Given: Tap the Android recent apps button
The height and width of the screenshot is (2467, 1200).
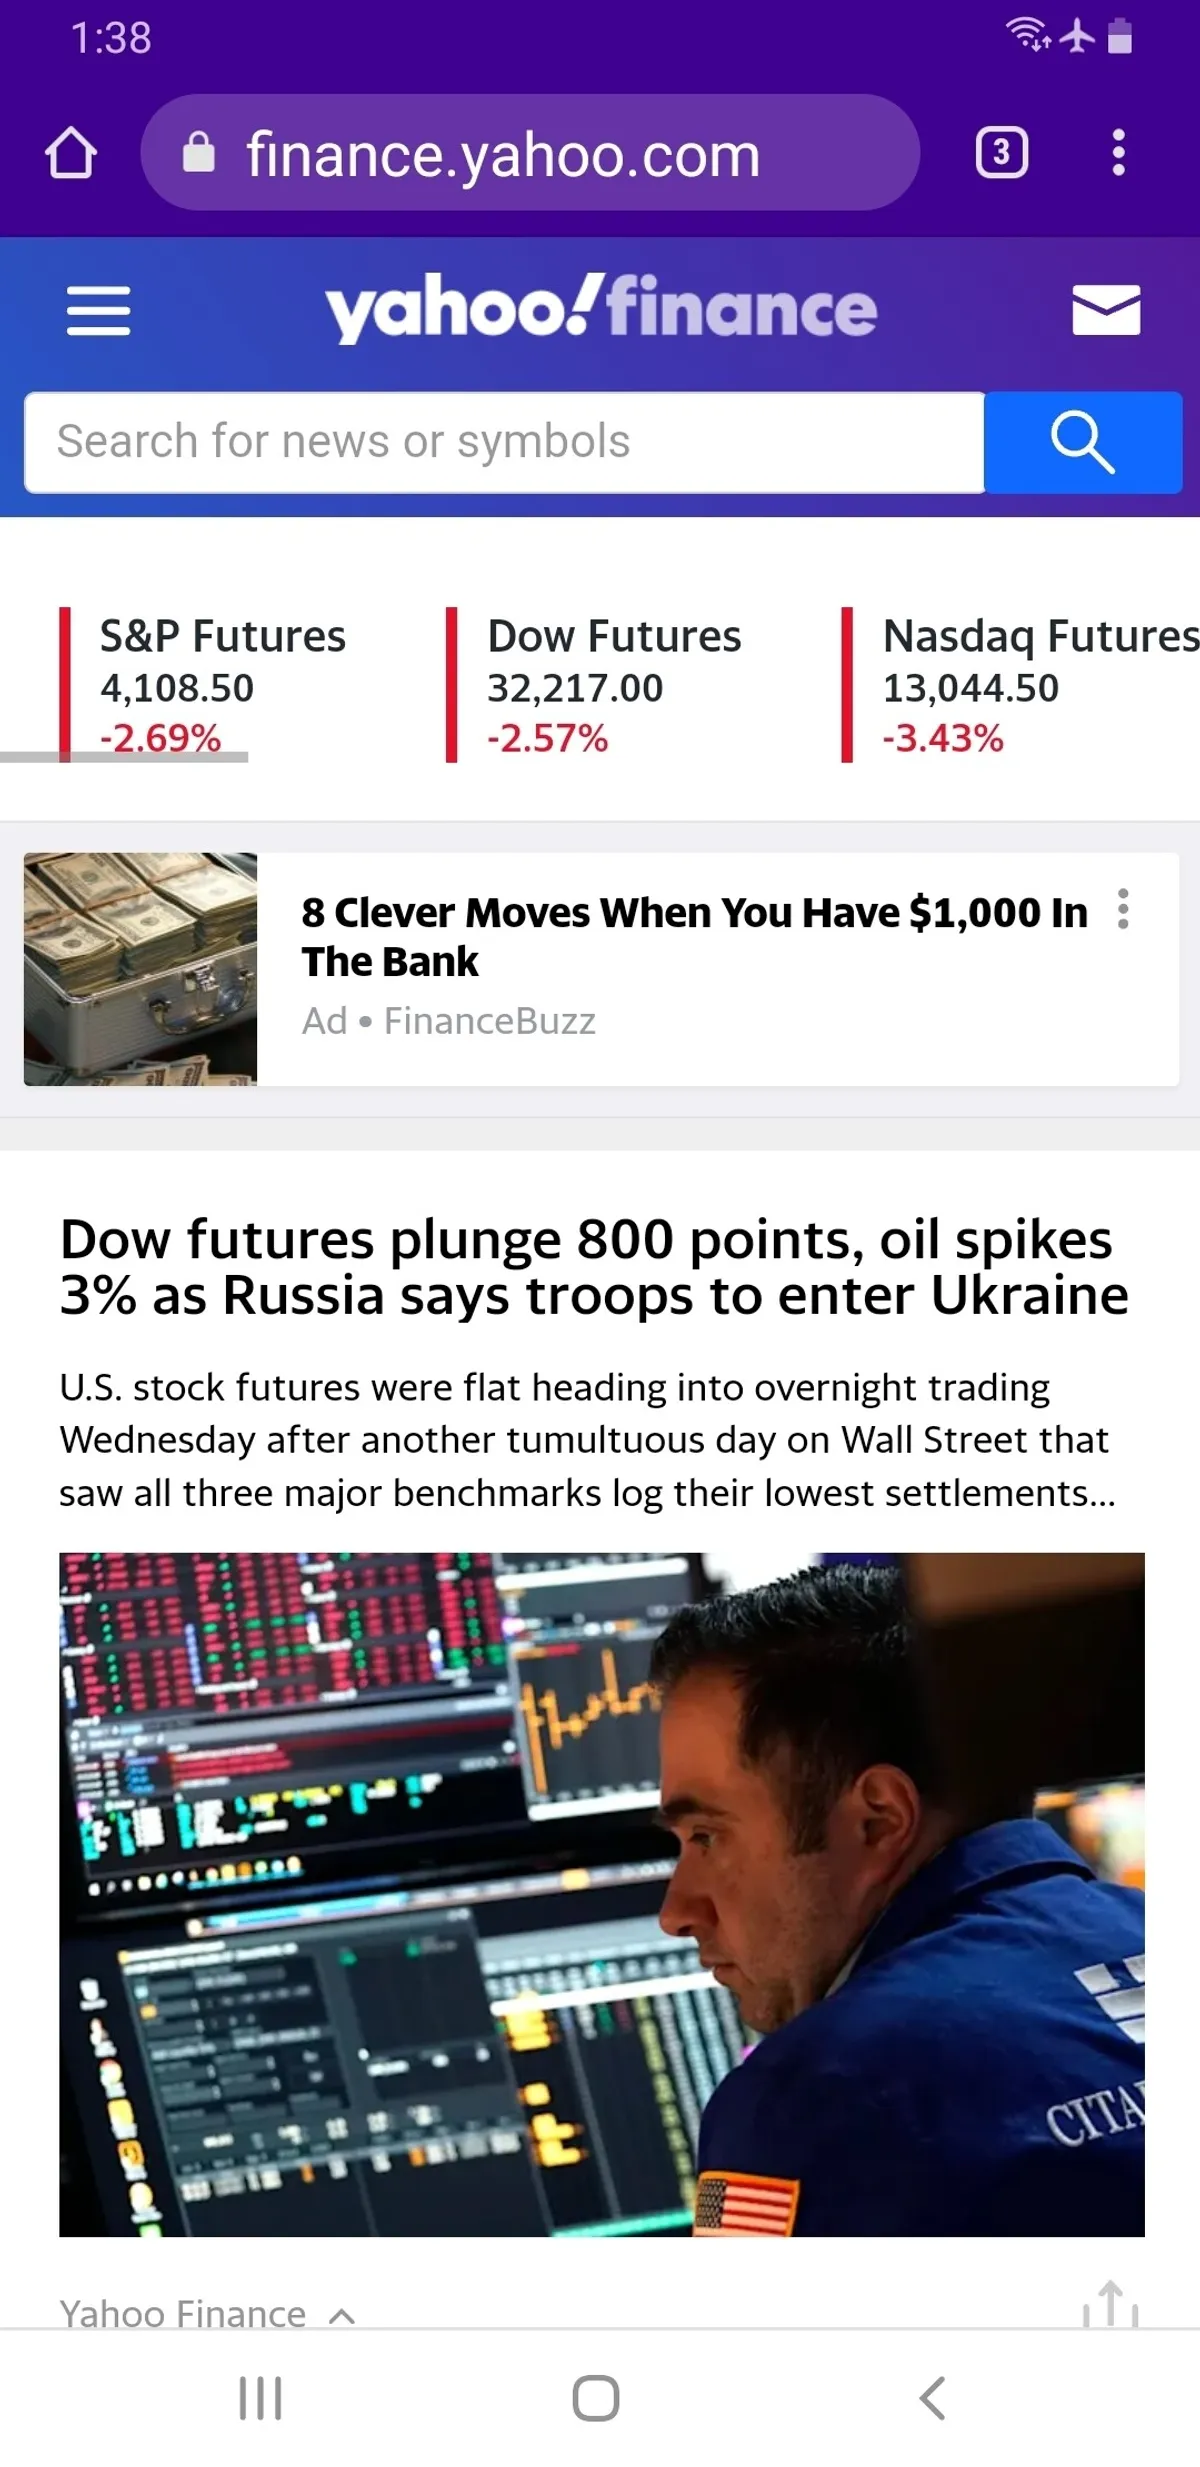Looking at the screenshot, I should pos(261,2398).
